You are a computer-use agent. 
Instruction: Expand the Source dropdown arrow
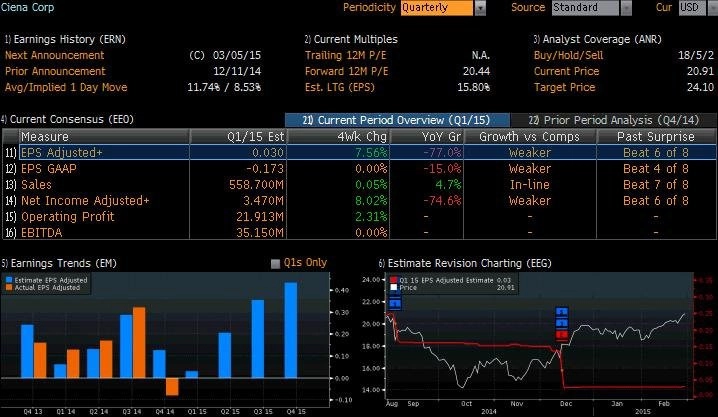point(626,8)
